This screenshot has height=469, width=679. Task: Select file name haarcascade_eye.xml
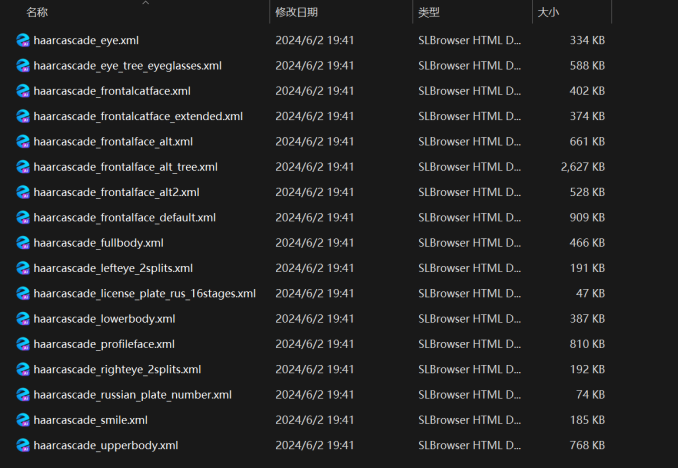click(x=86, y=40)
